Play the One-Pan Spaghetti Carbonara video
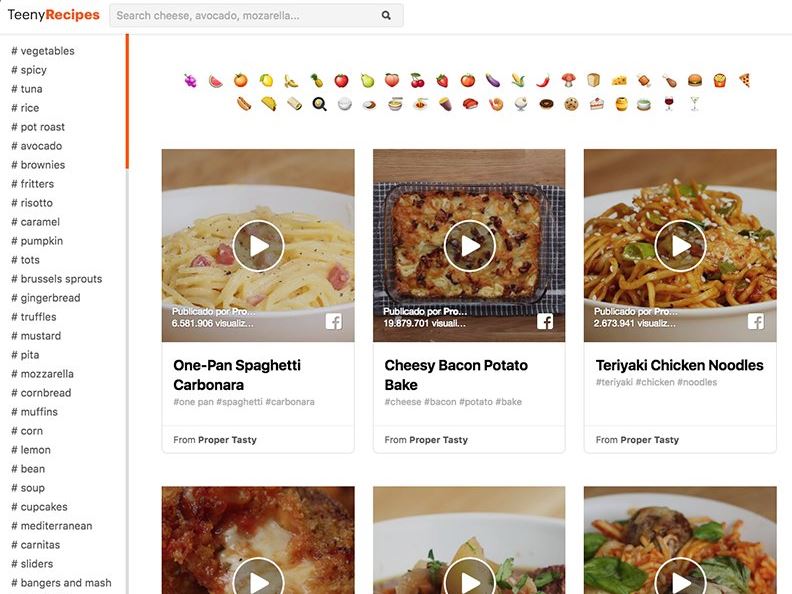Screen dimensions: 792x594 coord(259,246)
